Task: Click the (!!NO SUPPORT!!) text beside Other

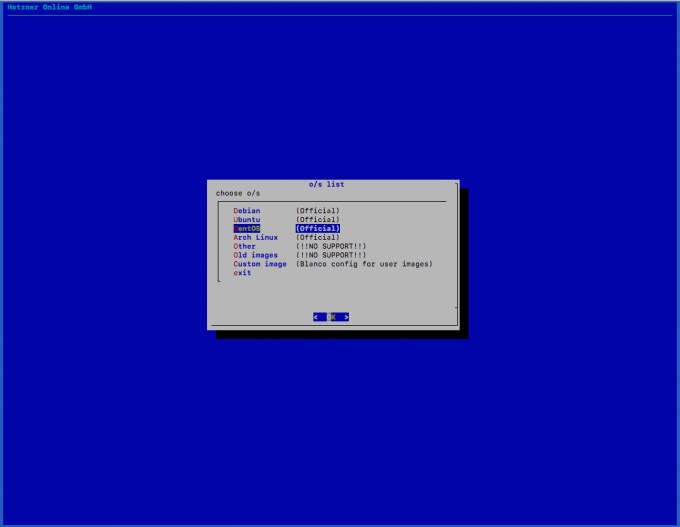Action: [x=330, y=246]
